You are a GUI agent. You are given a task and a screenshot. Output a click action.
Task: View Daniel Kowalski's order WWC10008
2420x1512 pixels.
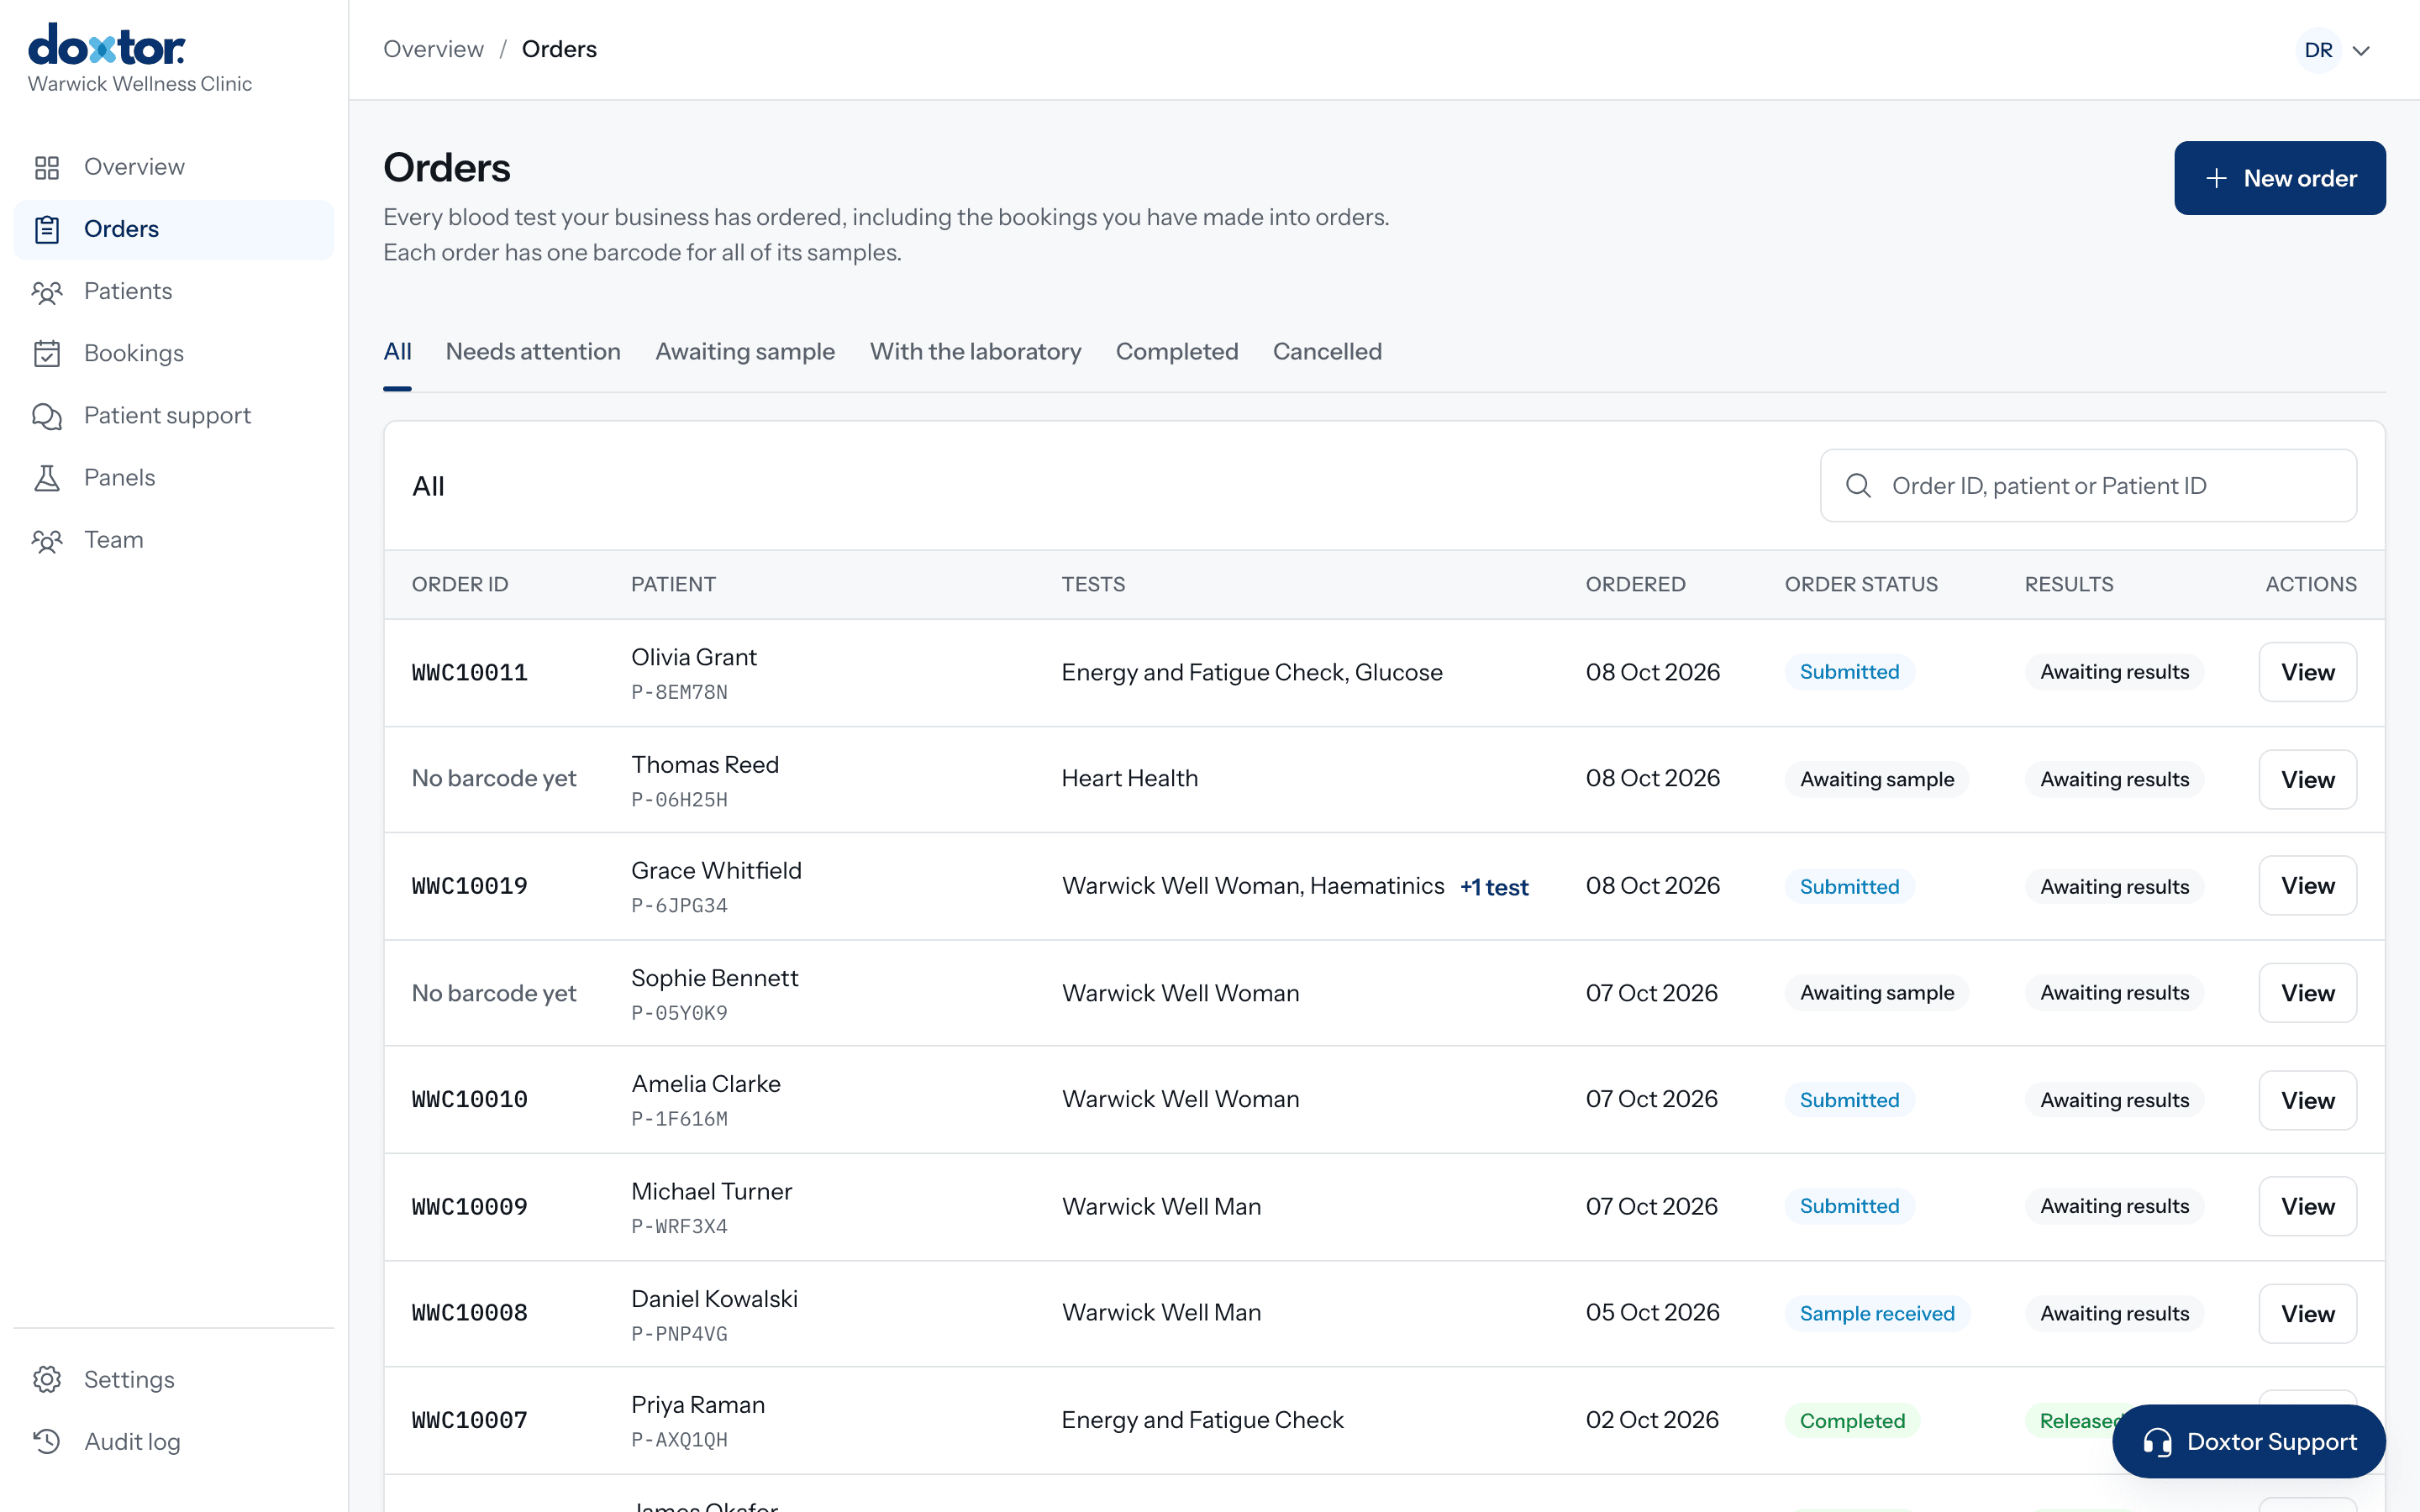pos(2307,1314)
